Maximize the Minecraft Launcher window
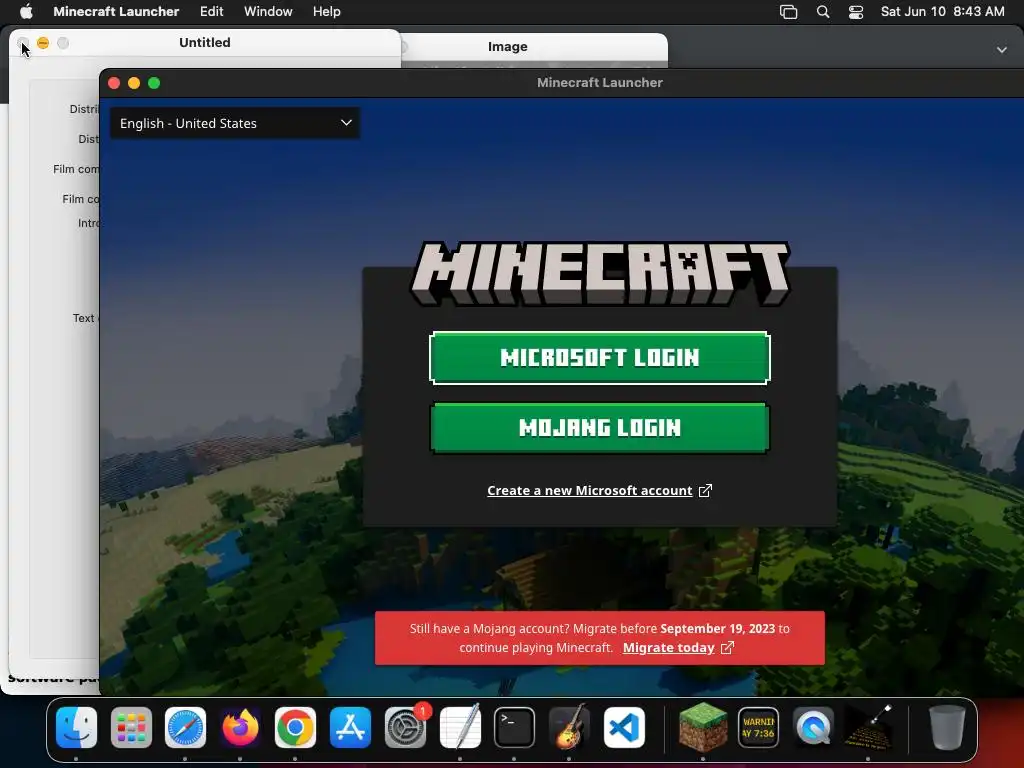Image resolution: width=1024 pixels, height=768 pixels. [154, 83]
